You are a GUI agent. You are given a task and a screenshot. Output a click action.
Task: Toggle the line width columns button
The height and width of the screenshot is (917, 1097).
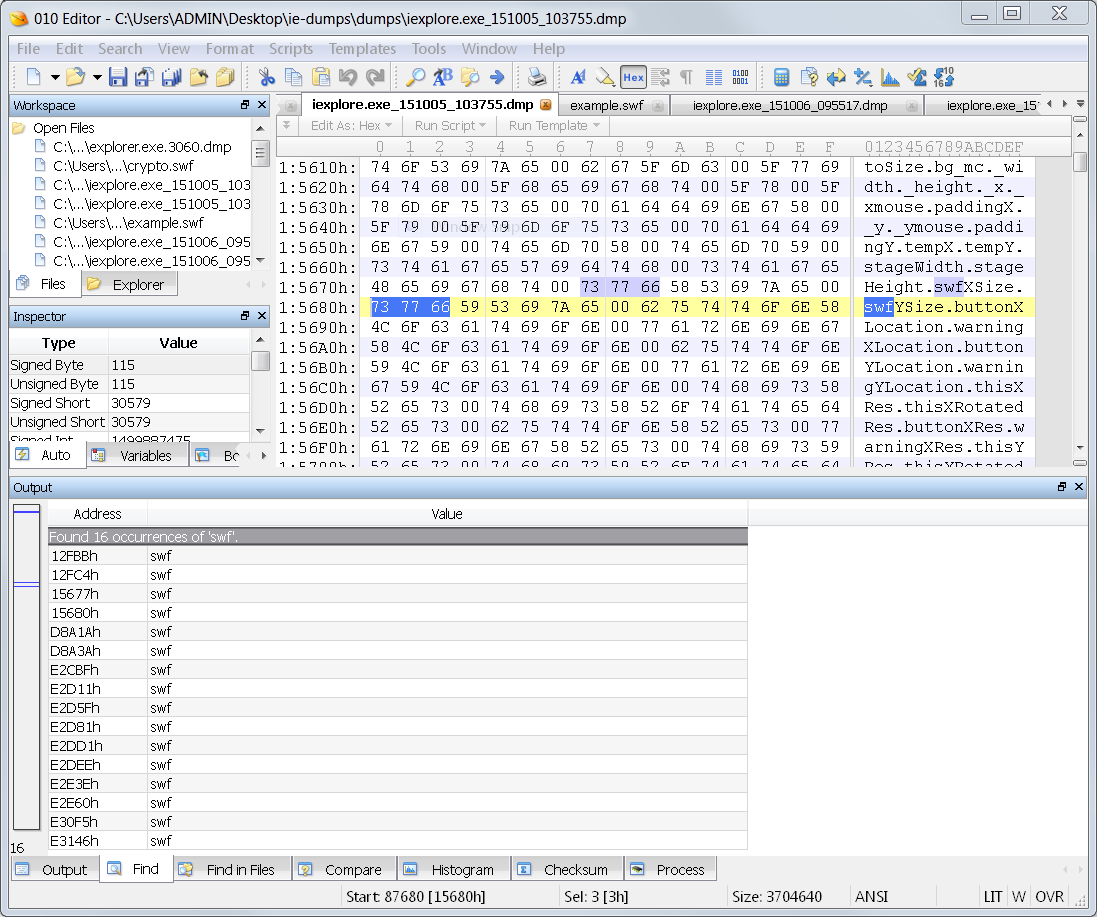click(x=714, y=77)
